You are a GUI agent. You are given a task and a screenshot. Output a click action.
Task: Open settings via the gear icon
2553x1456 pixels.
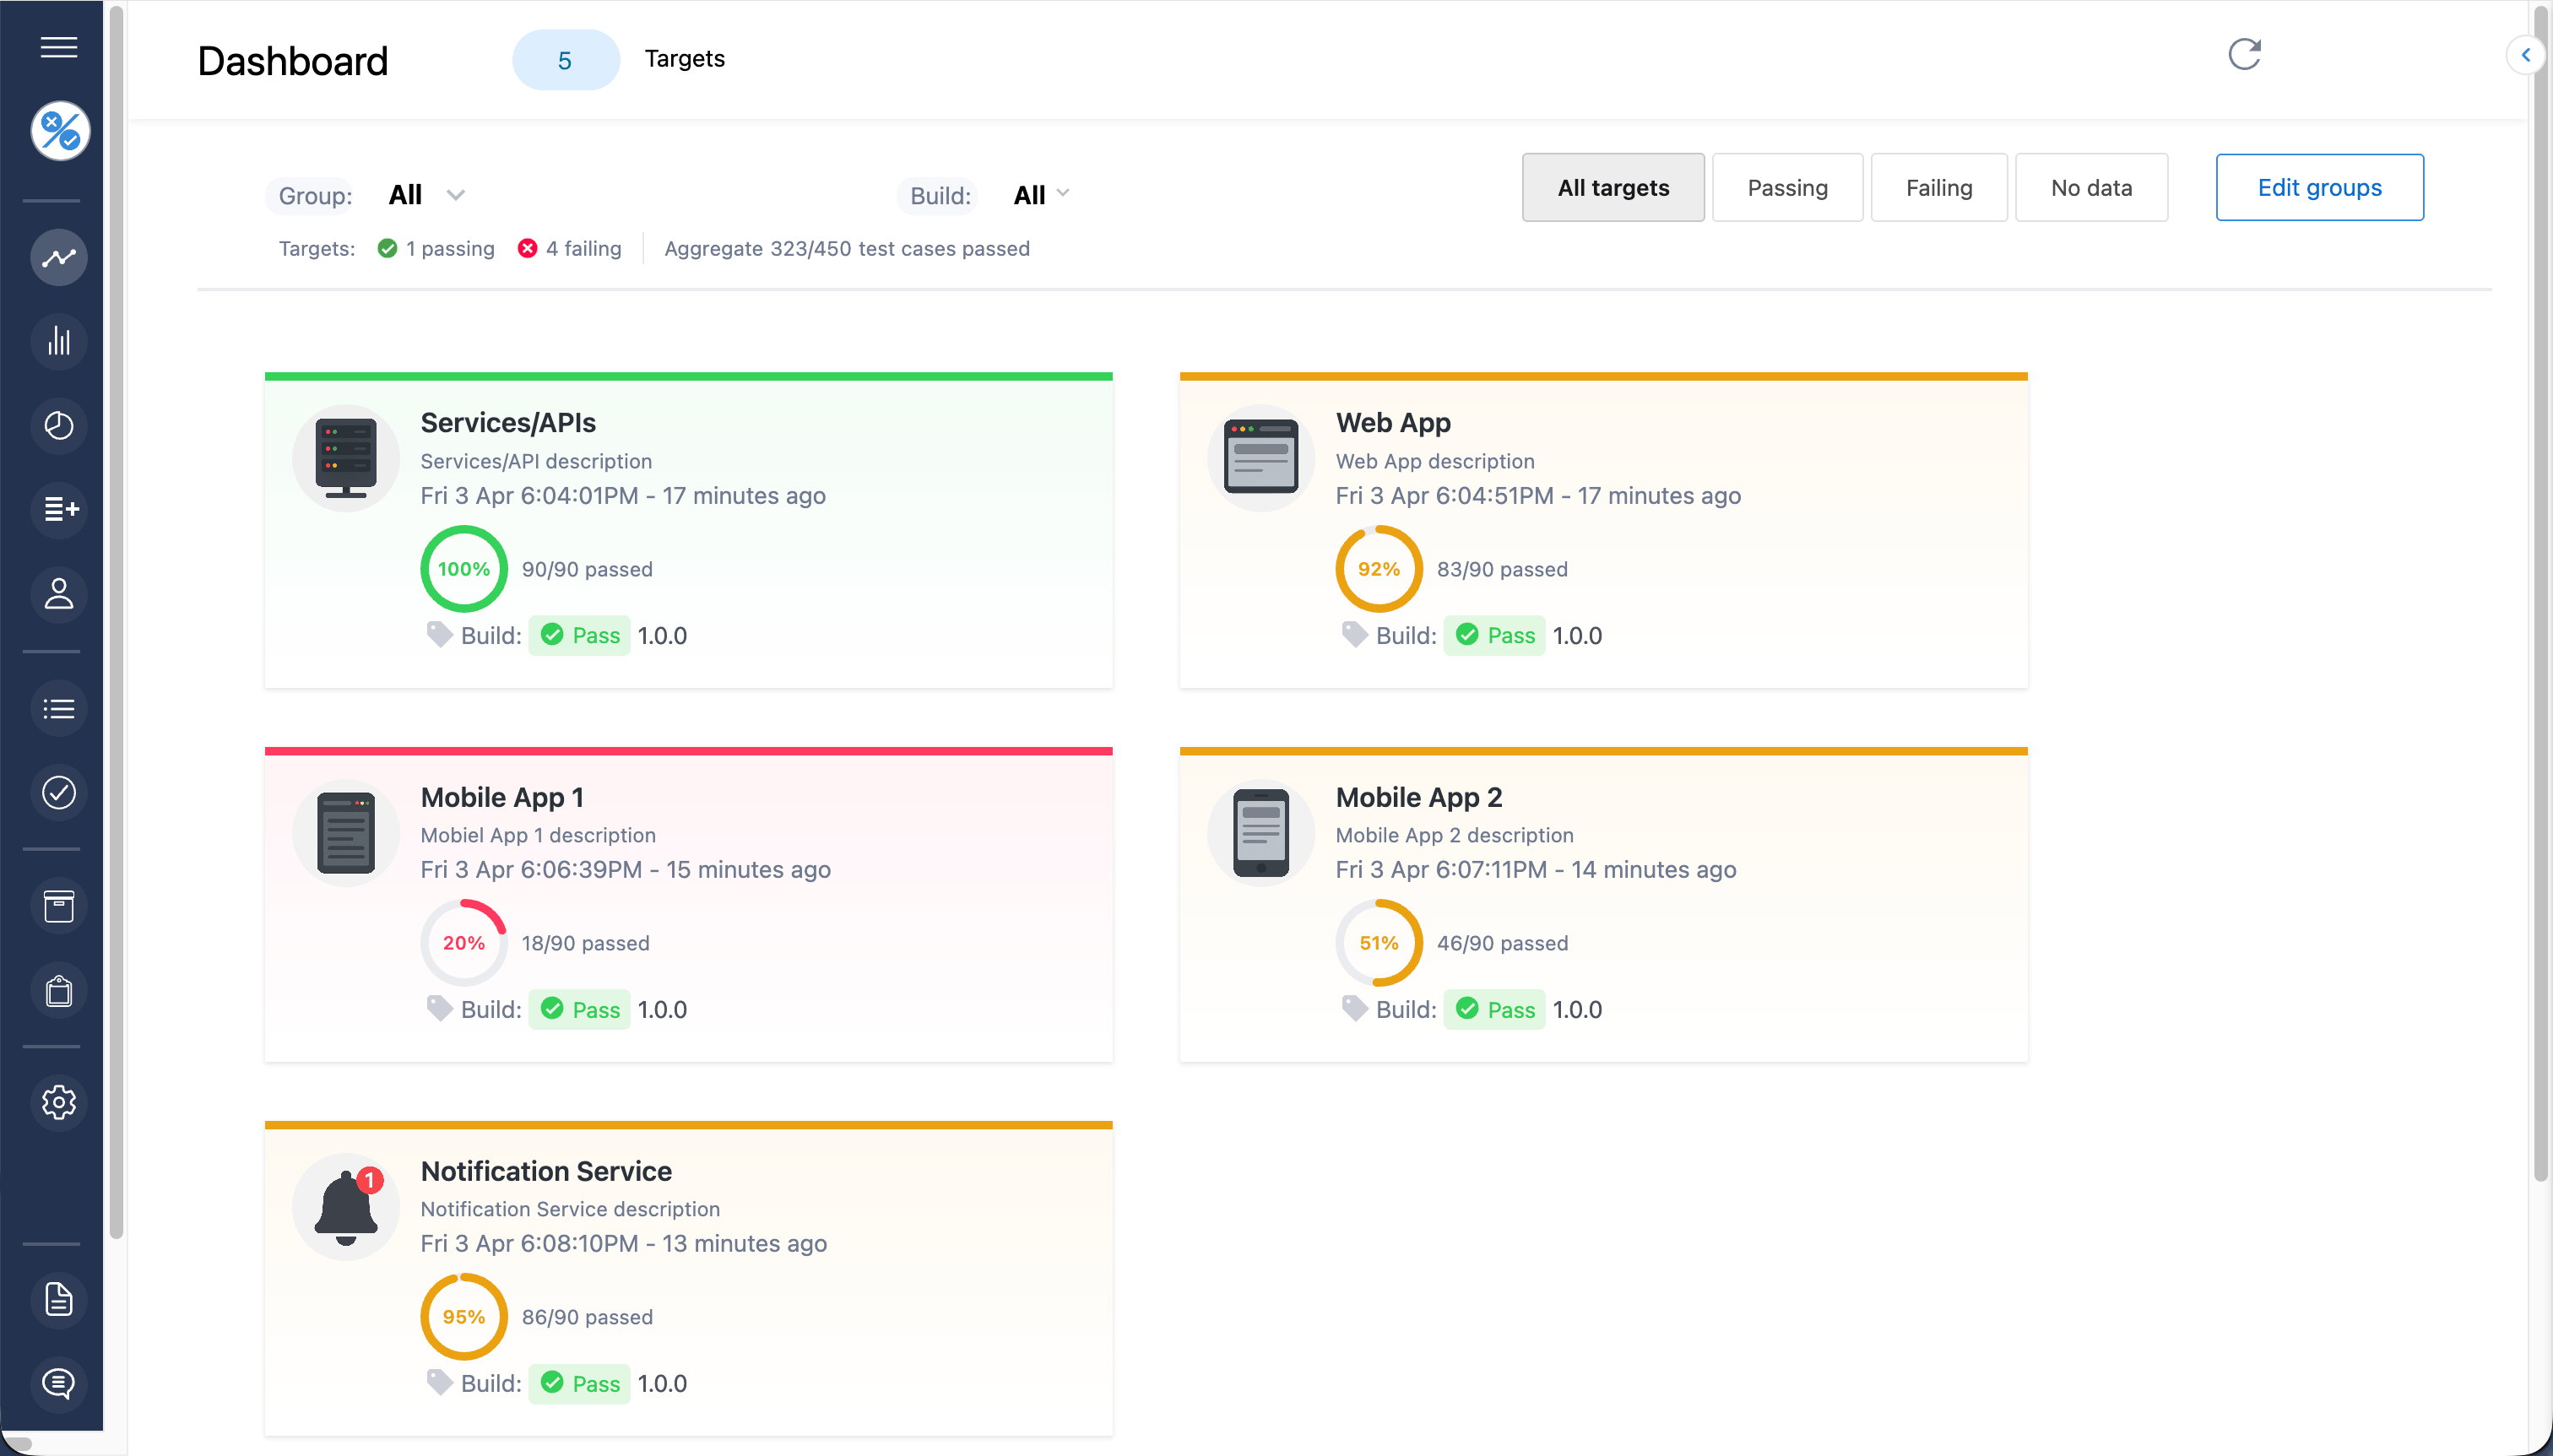58,1102
